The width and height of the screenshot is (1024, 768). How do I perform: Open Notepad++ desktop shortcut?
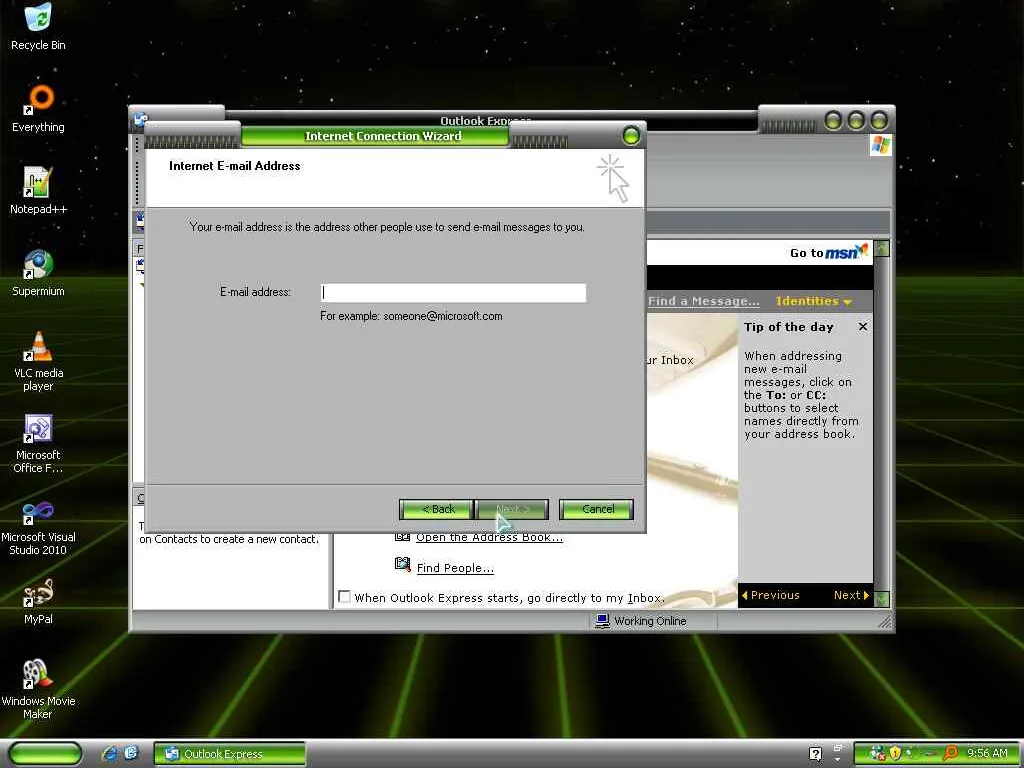pos(38,191)
